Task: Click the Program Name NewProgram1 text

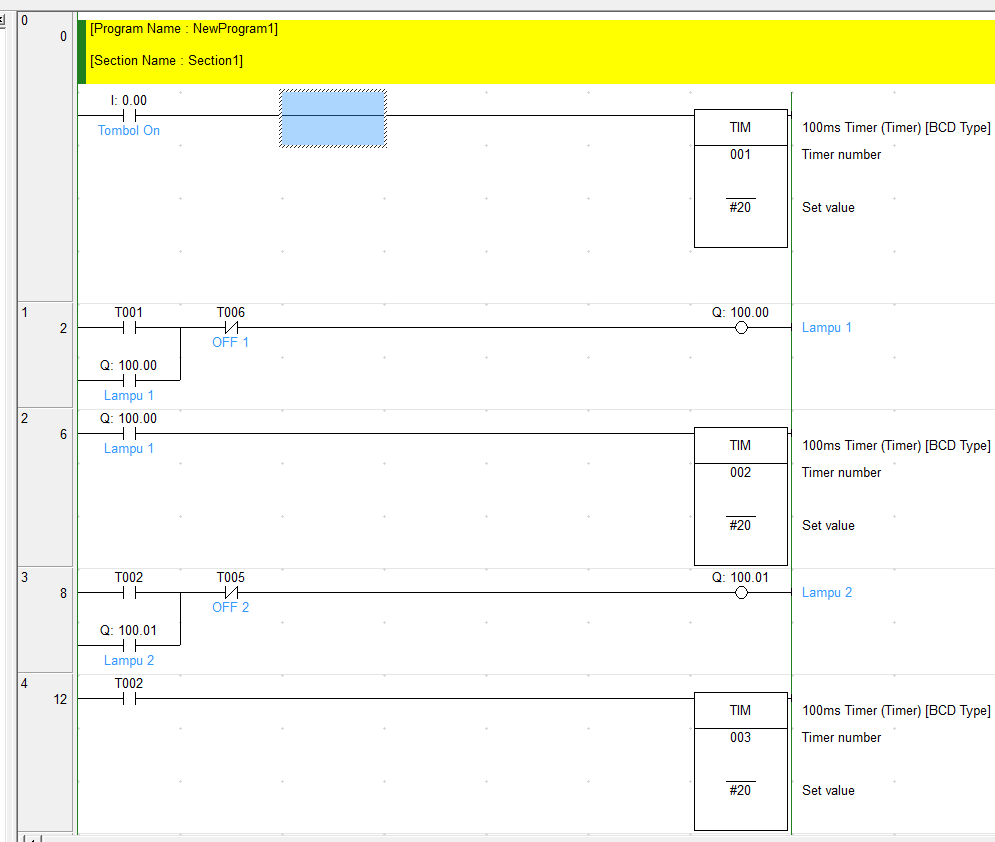Action: (183, 29)
